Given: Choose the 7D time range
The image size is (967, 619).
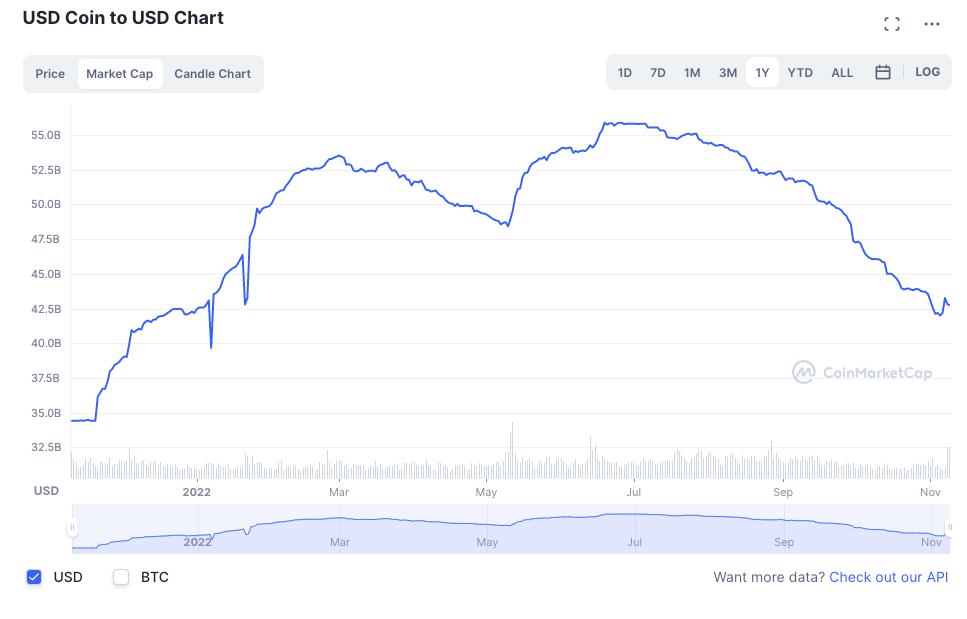Looking at the screenshot, I should (x=658, y=72).
